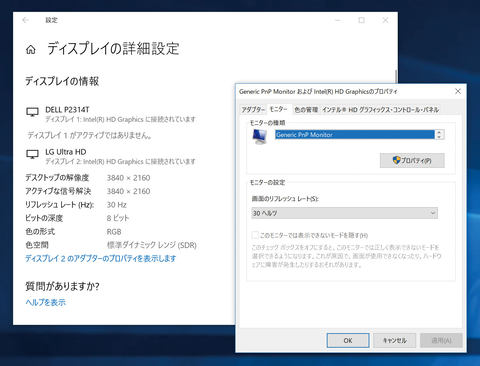Click the Generic PnP Monitor icon in dialog

[260, 136]
